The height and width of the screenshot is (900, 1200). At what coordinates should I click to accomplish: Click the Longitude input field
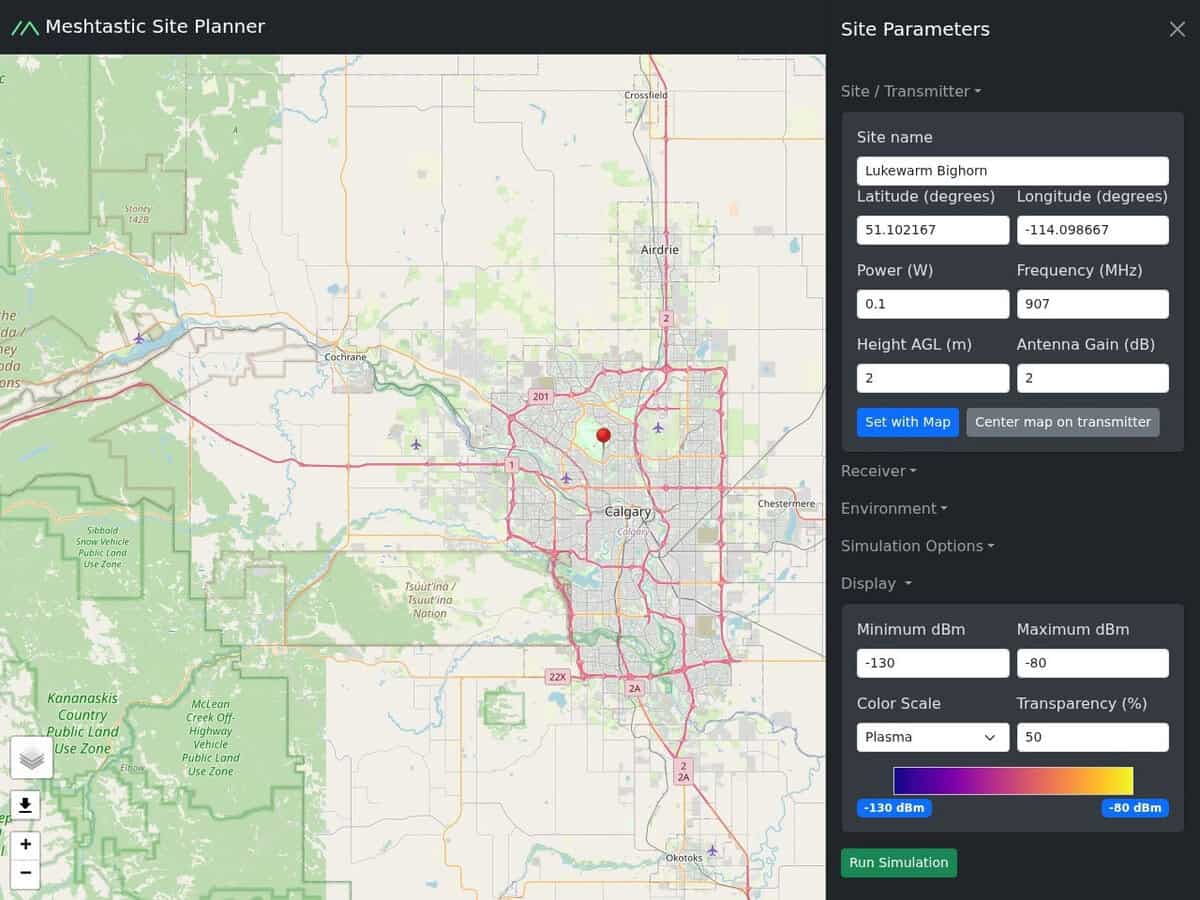pyautogui.click(x=1093, y=230)
